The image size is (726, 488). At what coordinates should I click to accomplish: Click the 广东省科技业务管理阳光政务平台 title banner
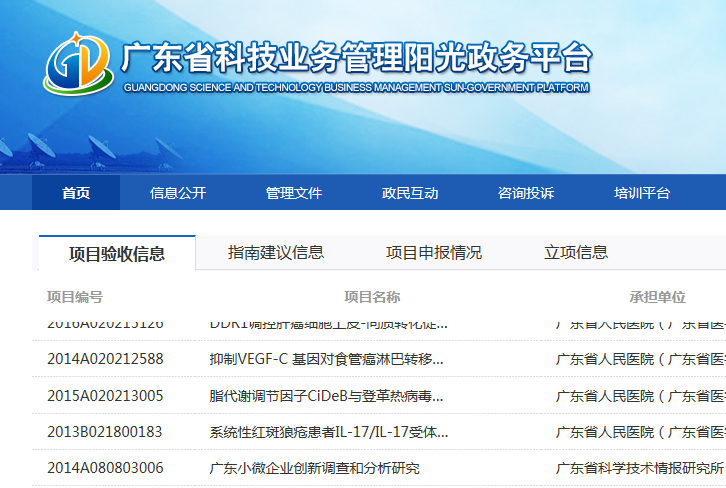355,60
